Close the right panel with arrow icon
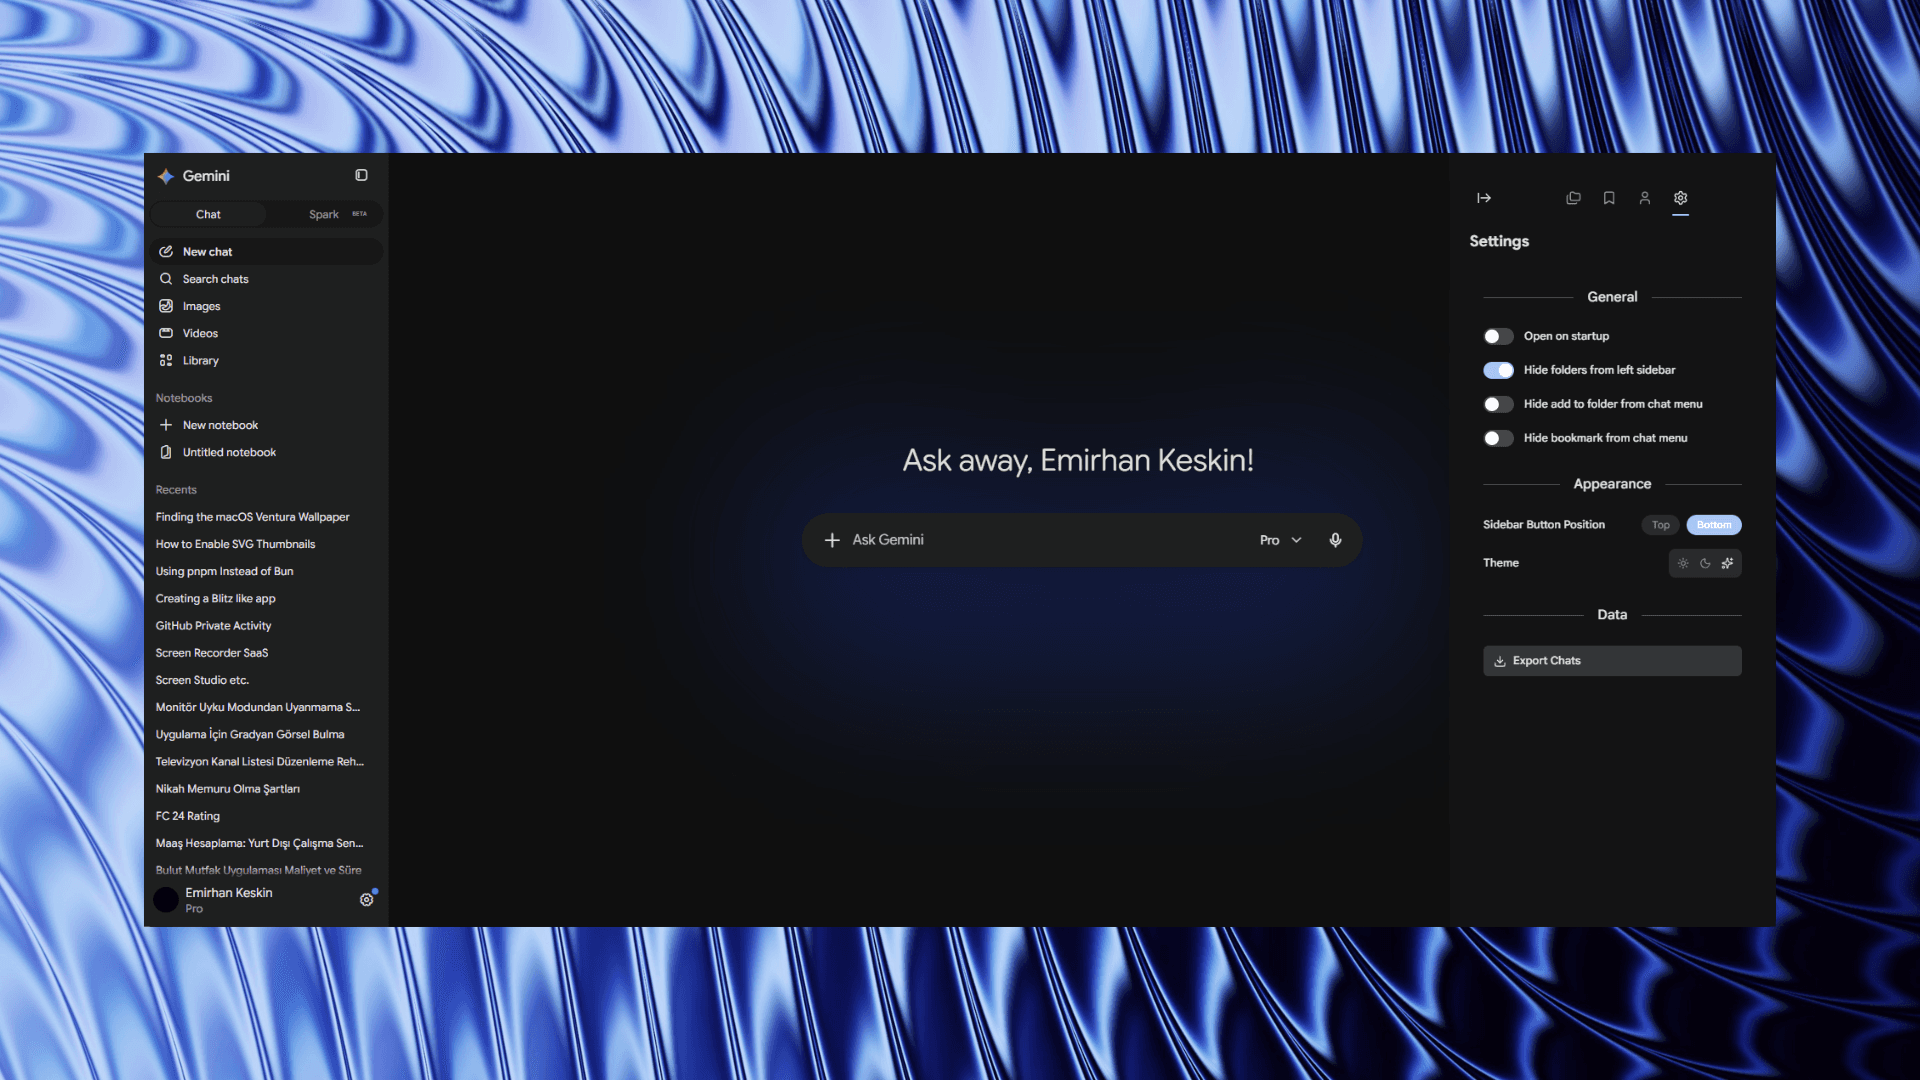This screenshot has height=1080, width=1920. (1484, 198)
